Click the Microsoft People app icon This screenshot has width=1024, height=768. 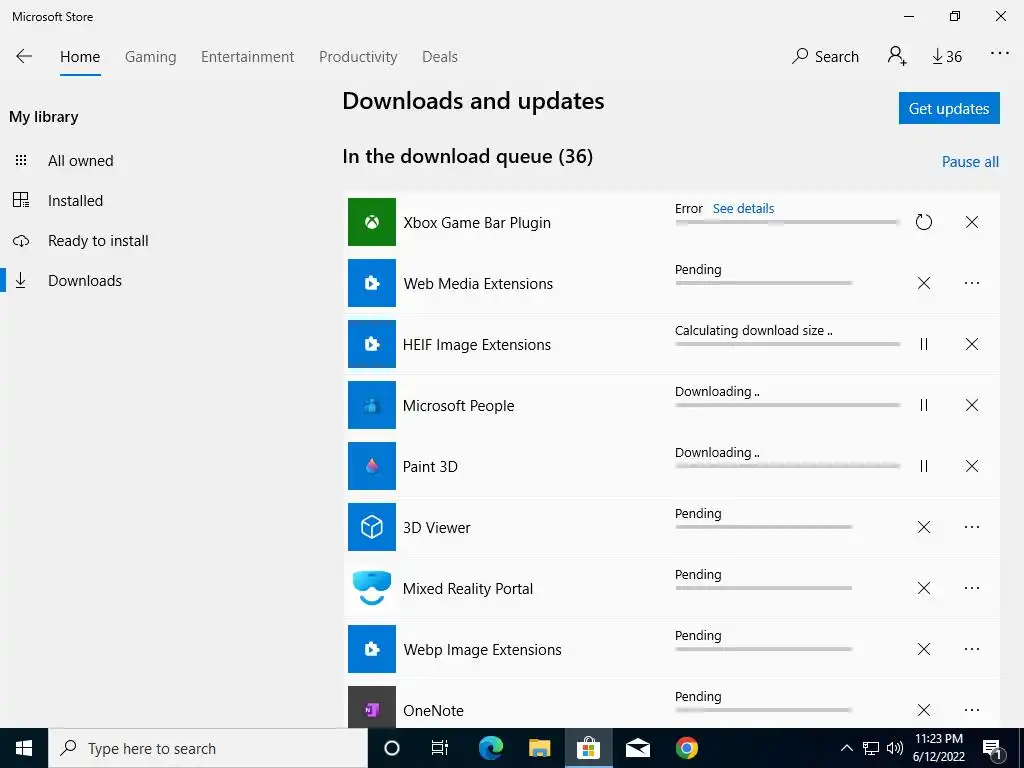click(x=372, y=405)
